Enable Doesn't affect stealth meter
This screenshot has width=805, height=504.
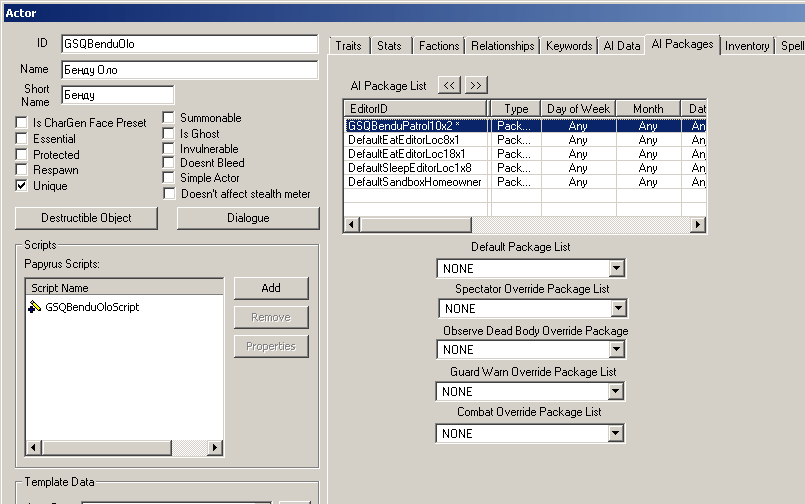click(x=169, y=193)
